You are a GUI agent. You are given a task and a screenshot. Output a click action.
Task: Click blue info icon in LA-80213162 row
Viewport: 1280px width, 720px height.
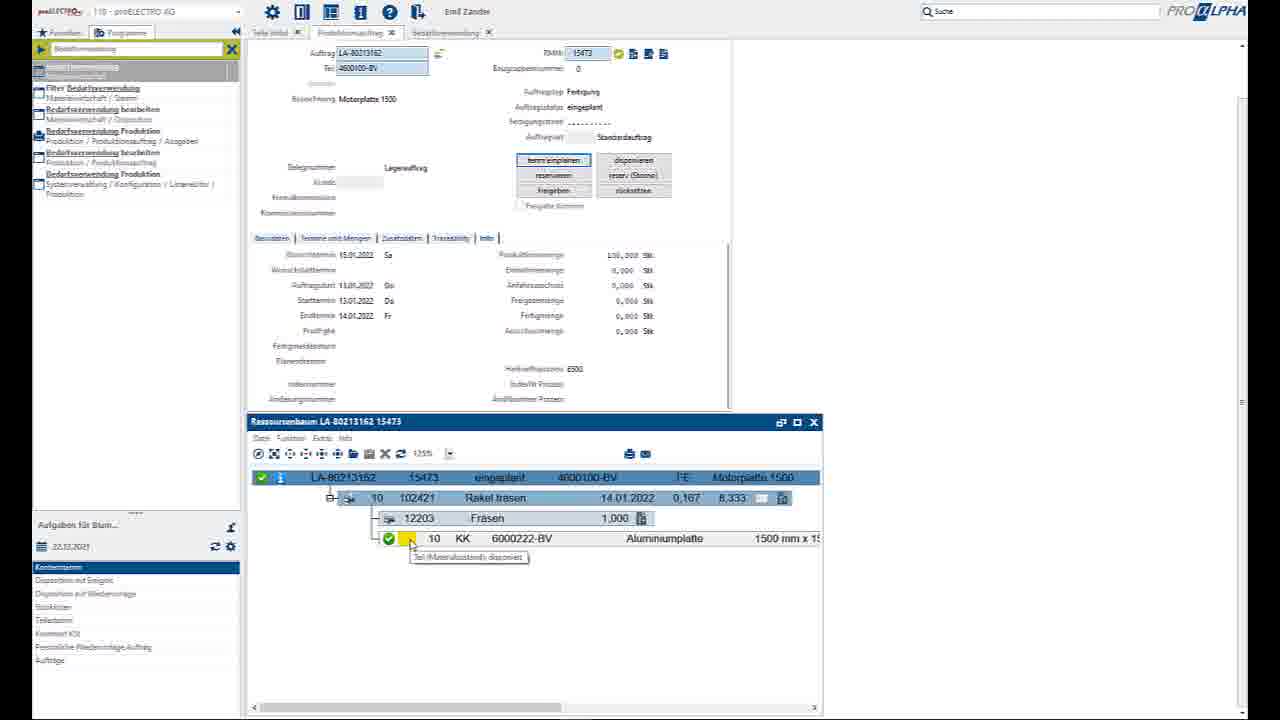(280, 478)
